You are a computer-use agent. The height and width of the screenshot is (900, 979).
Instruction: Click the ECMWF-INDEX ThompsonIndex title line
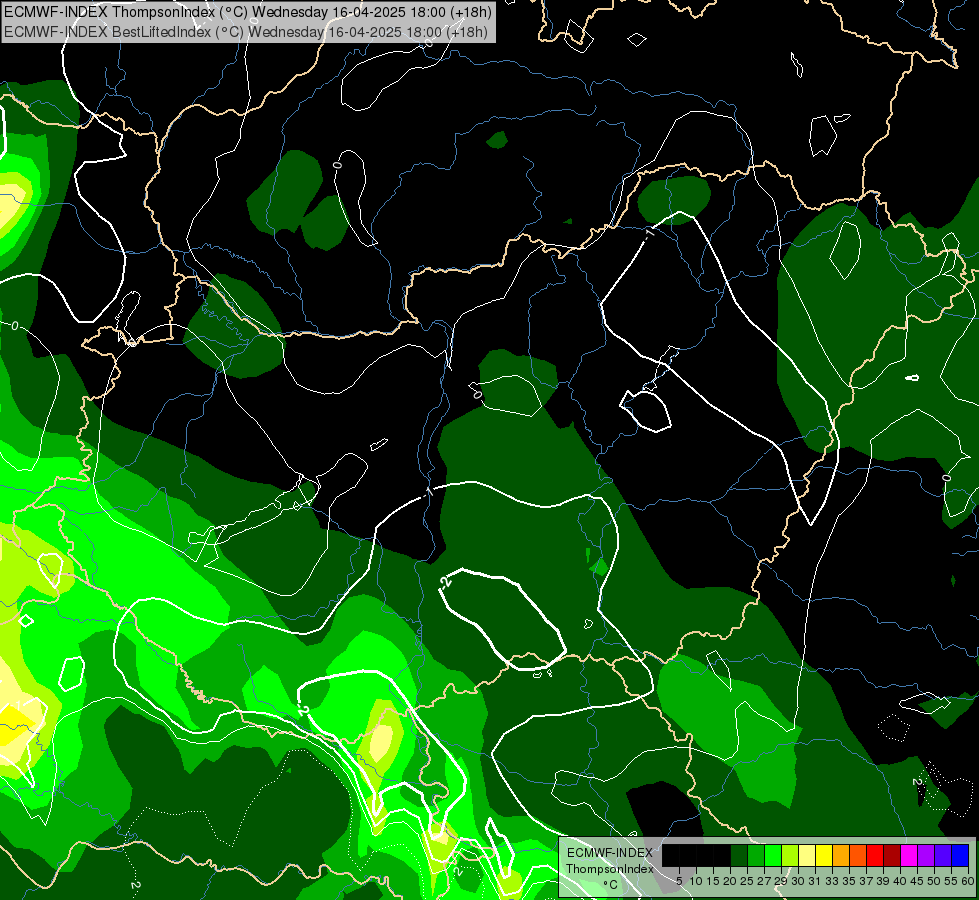(x=248, y=12)
